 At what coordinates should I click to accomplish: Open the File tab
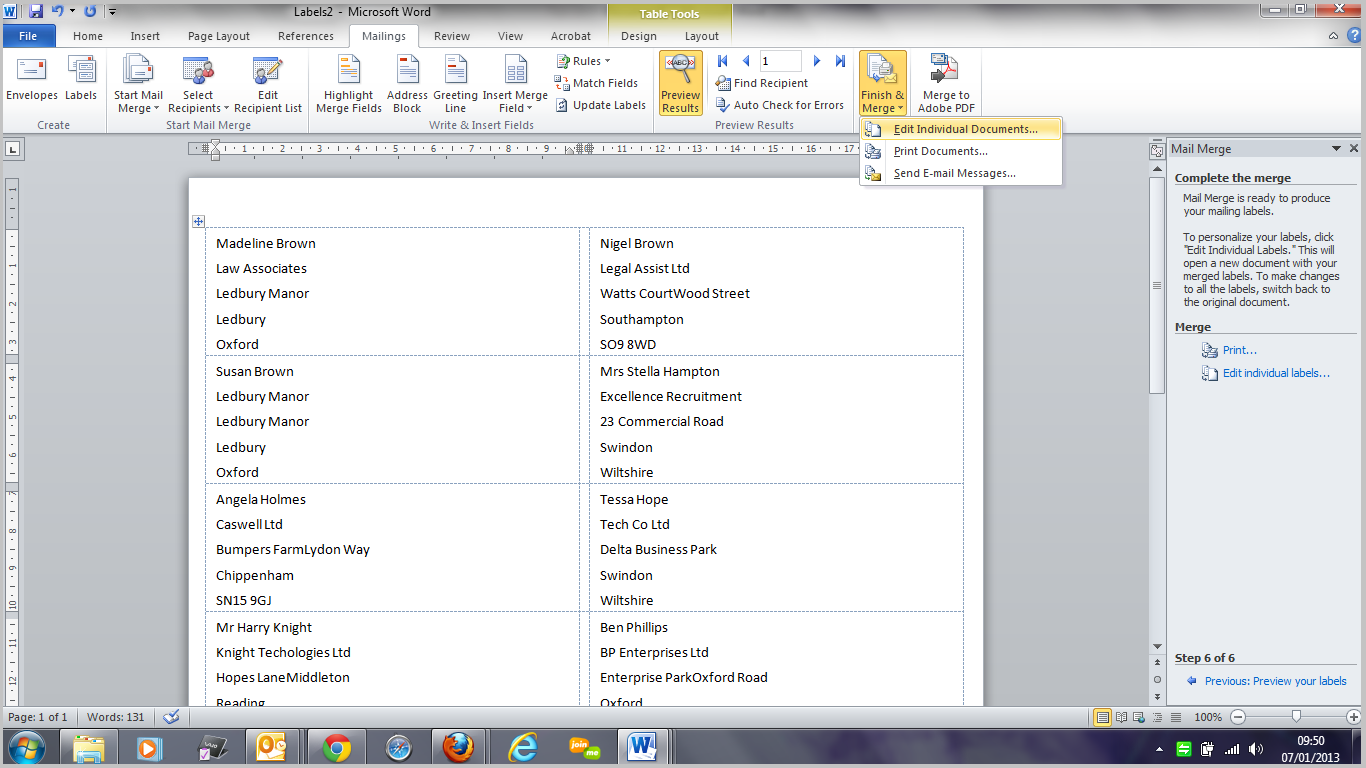point(28,36)
